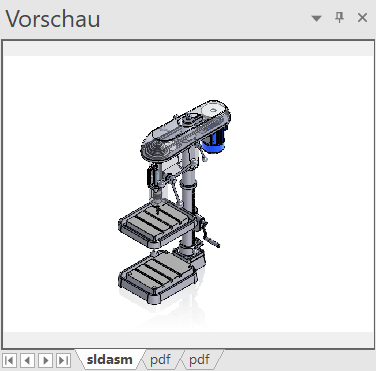Go to the previous preview tab
The width and height of the screenshot is (376, 371).
point(27,360)
